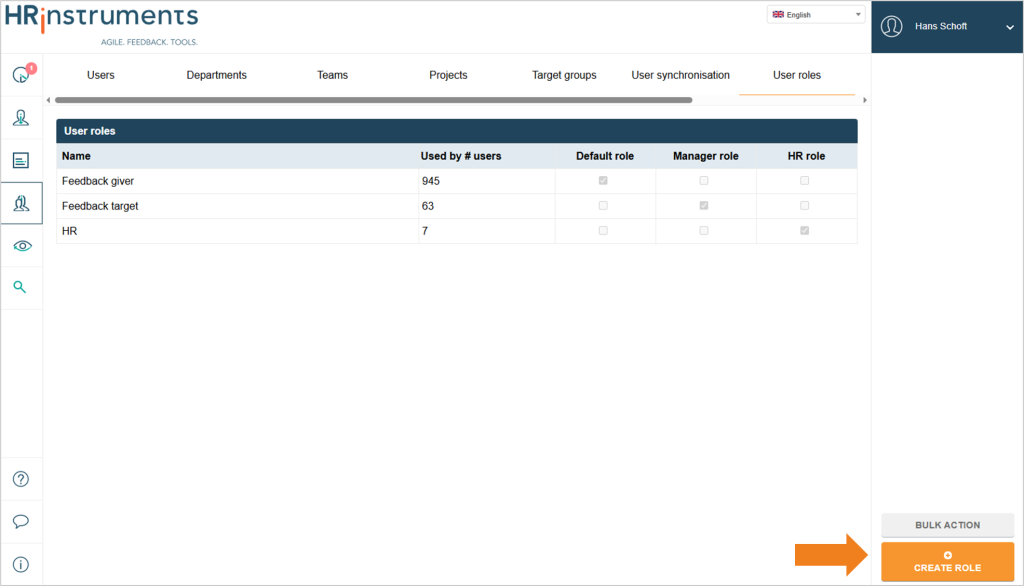Toggle HR role checkbox for HR row
This screenshot has height=586, width=1024.
(x=805, y=230)
